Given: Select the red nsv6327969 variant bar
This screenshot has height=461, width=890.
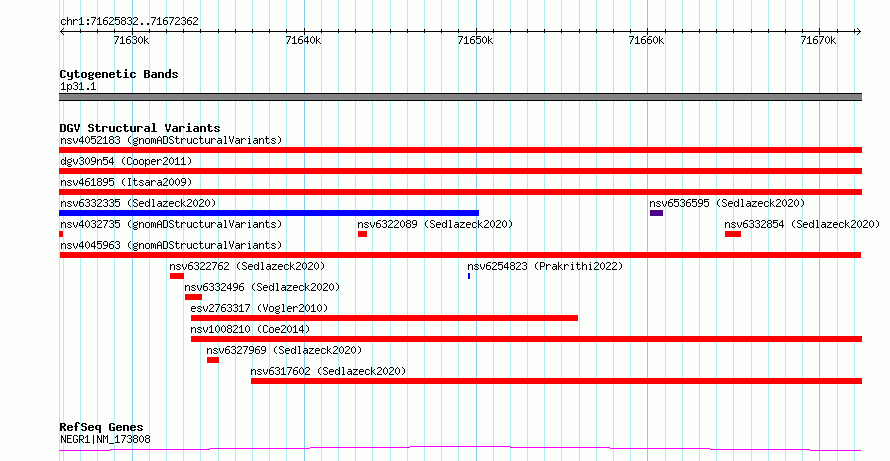Looking at the screenshot, I should click(x=213, y=360).
